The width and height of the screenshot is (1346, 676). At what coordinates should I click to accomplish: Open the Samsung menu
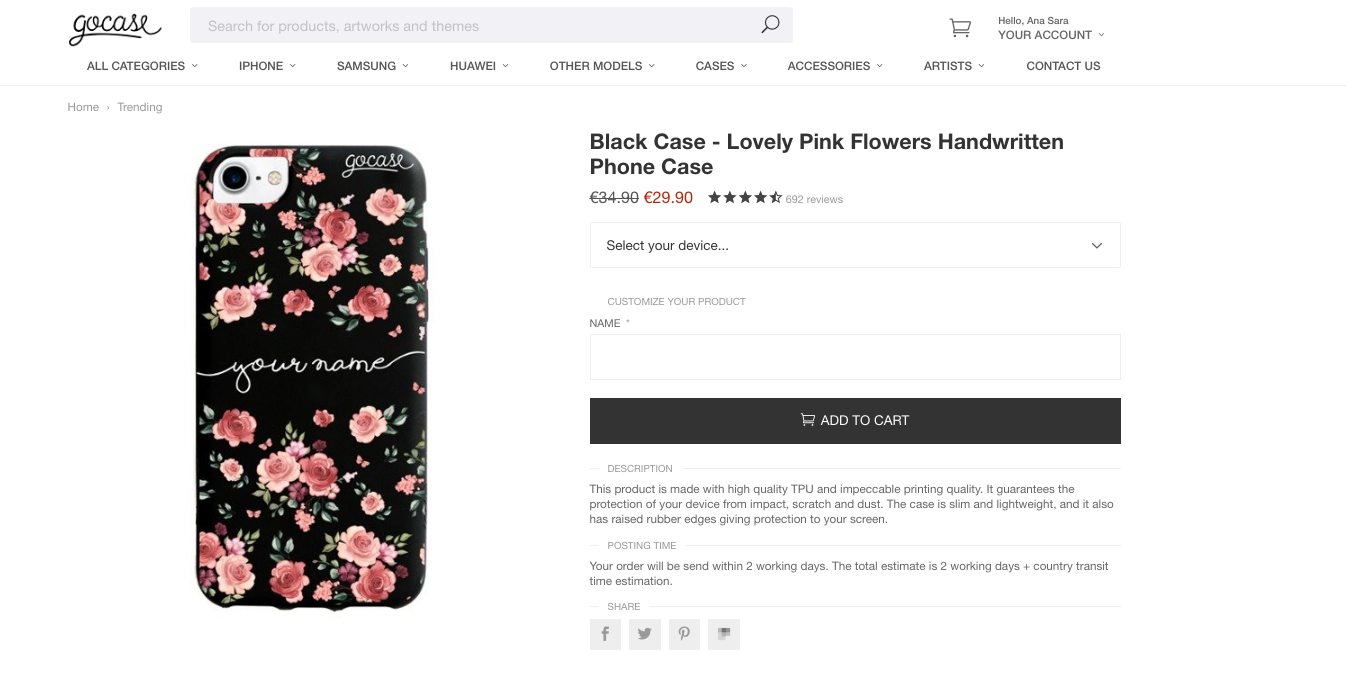coord(373,66)
